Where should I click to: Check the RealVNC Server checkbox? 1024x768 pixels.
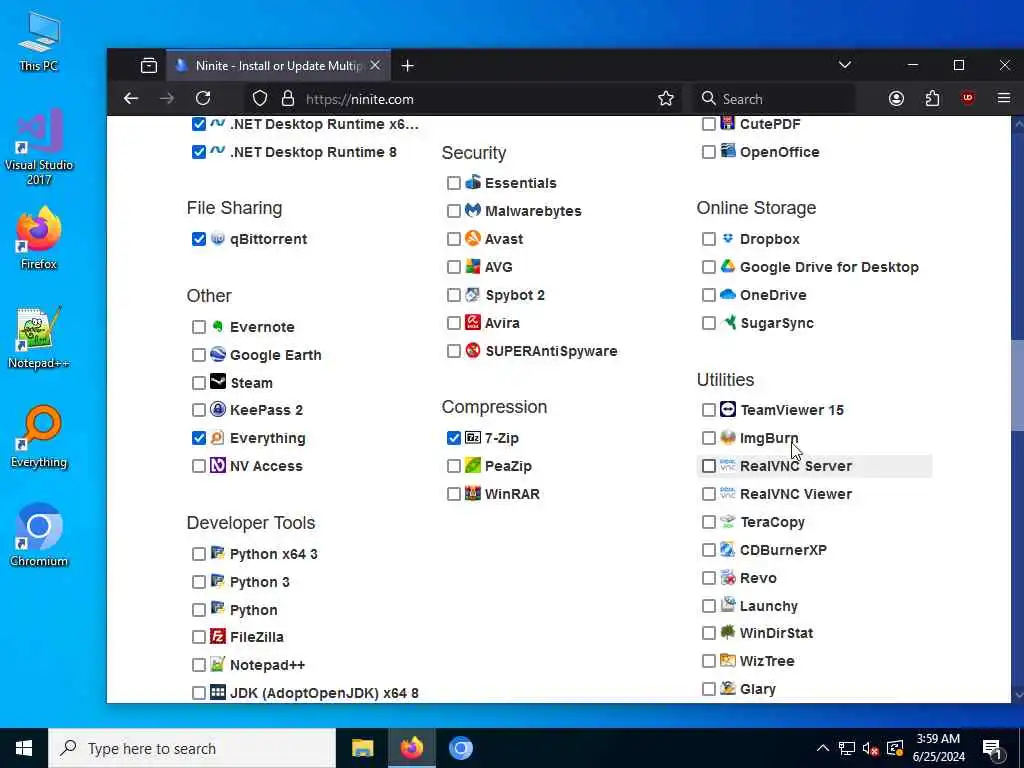(x=709, y=466)
